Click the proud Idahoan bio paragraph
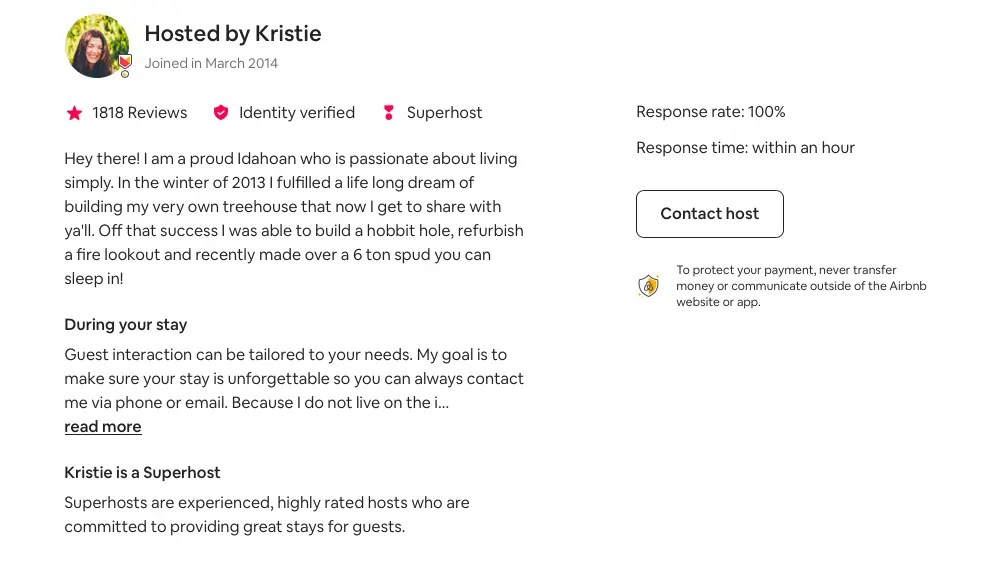This screenshot has width=996, height=561. (293, 218)
